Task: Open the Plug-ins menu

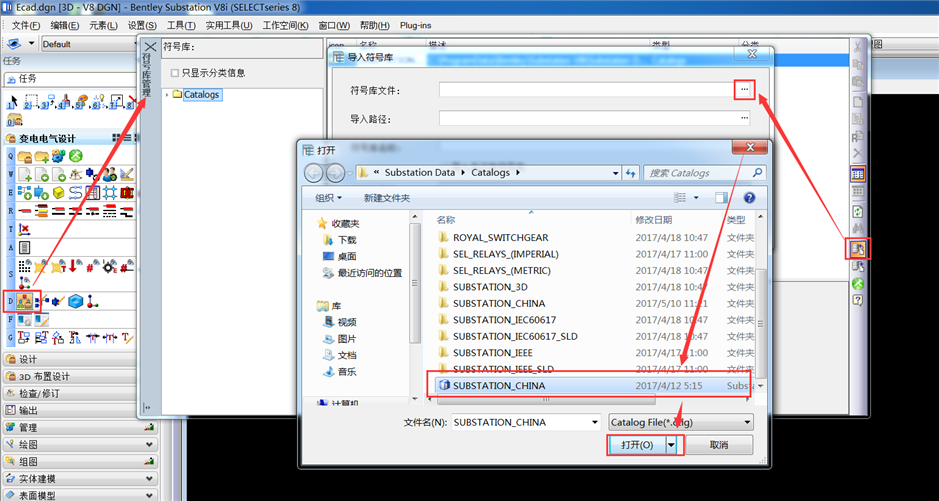Action: click(416, 26)
